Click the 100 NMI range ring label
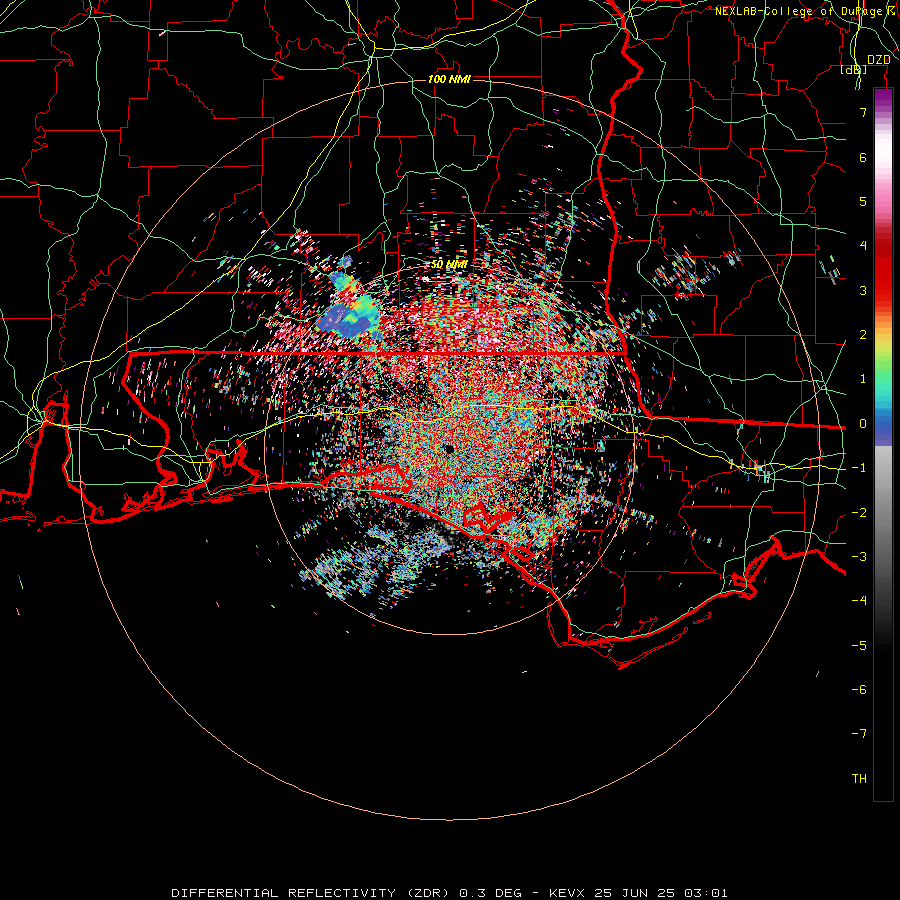The image size is (900, 900). (449, 79)
